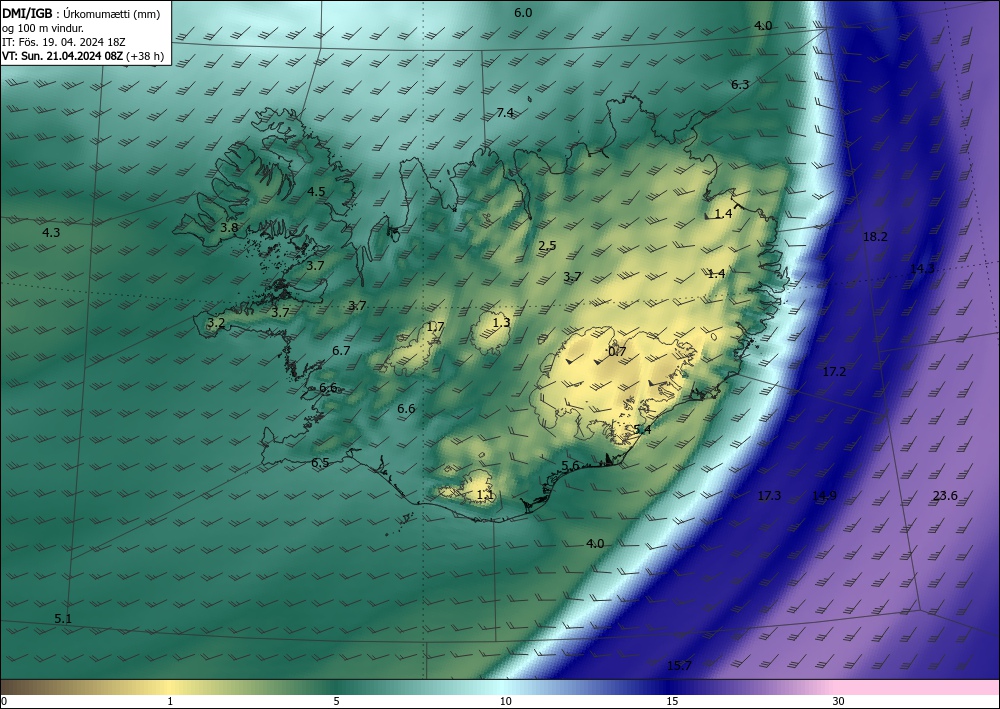Click the 5.6 value on the map

point(570,466)
